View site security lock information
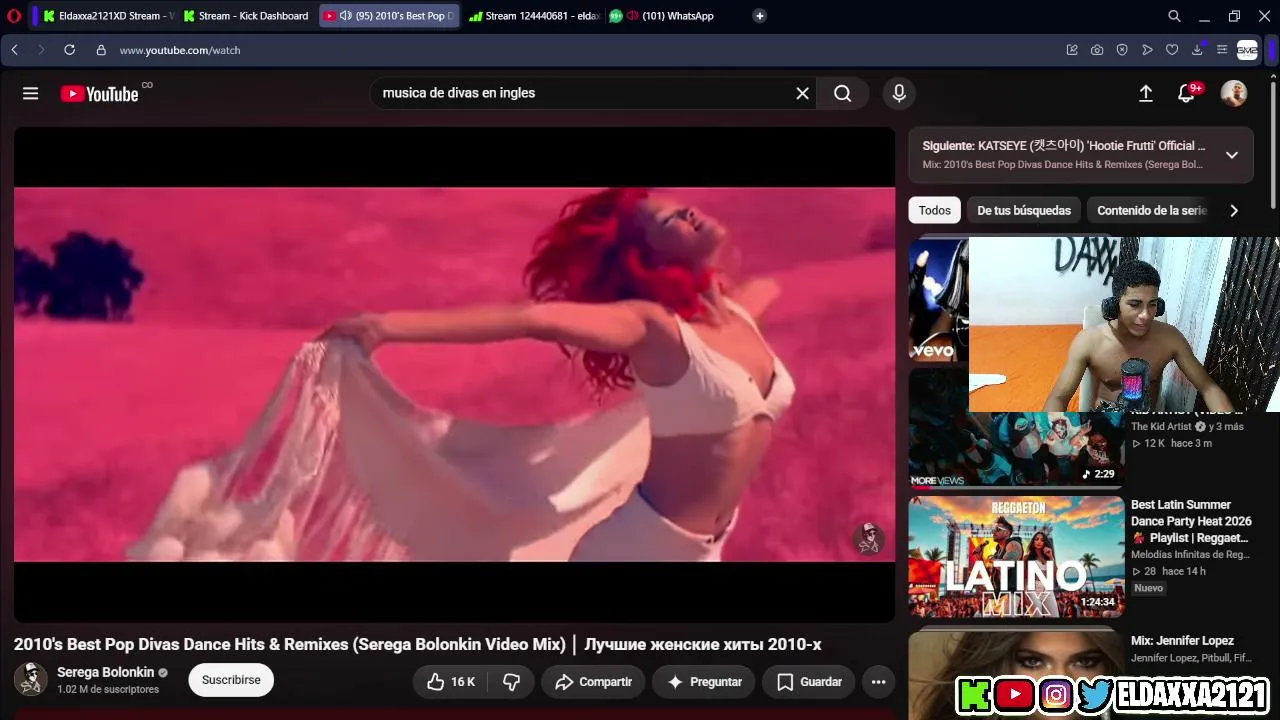This screenshot has height=720, width=1280. coord(101,50)
